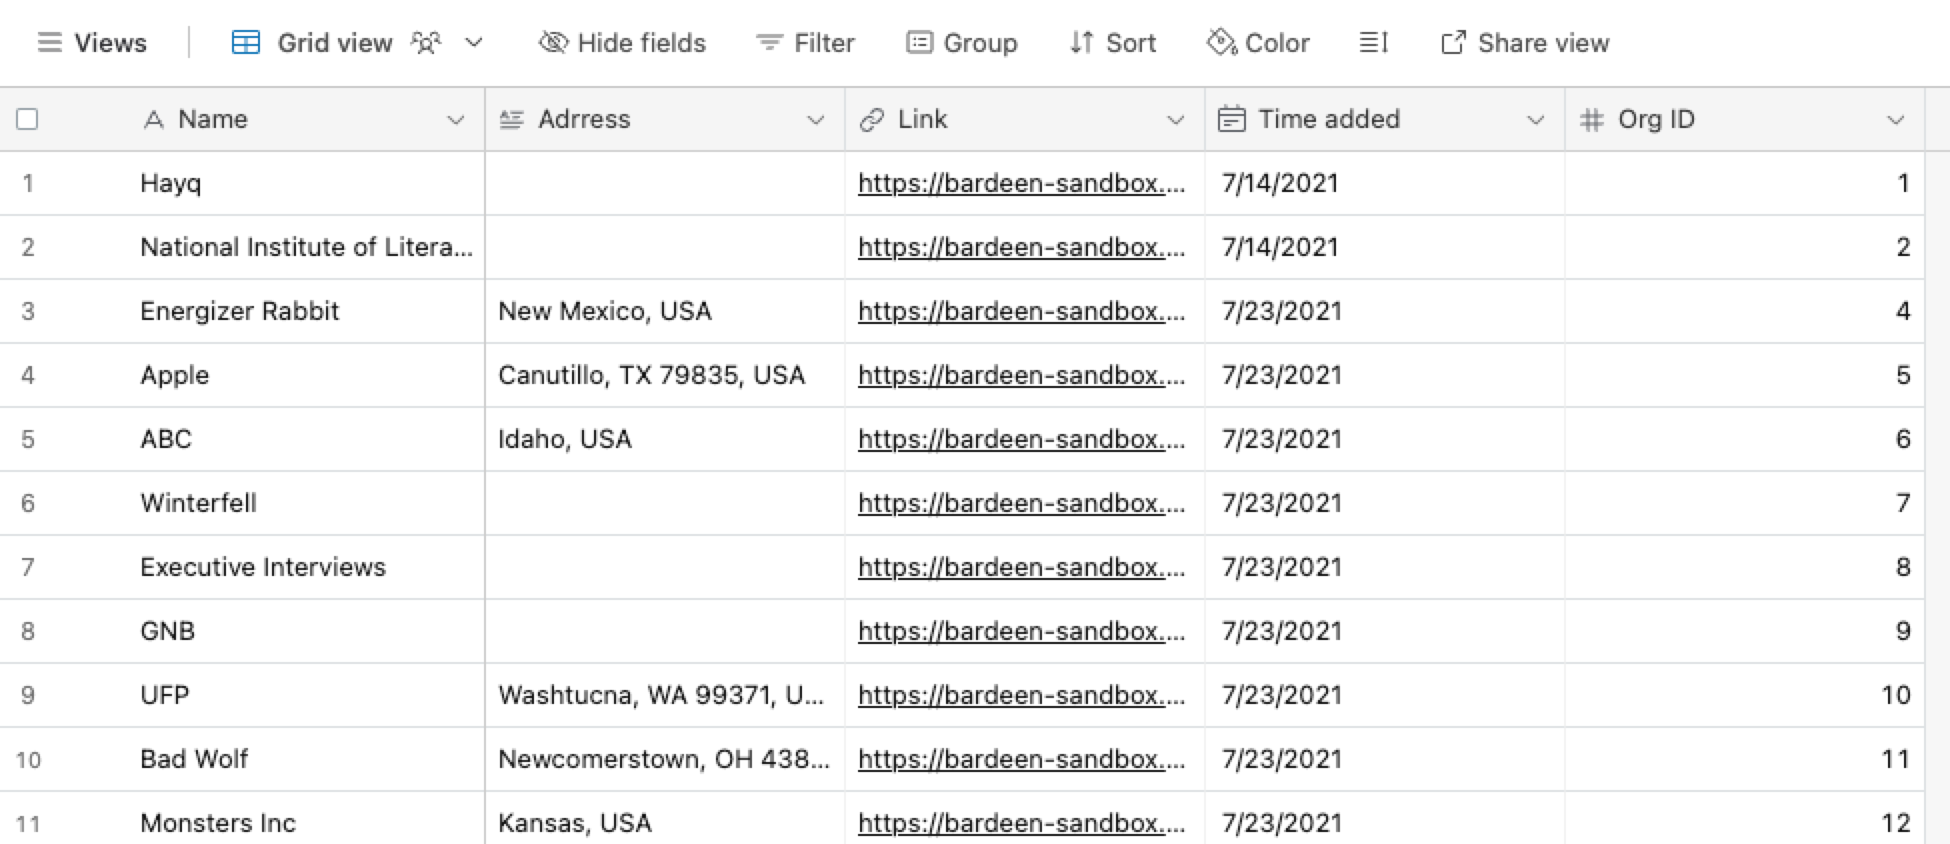Select the empty address cell for Winterfell
The height and width of the screenshot is (844, 1950).
(665, 503)
